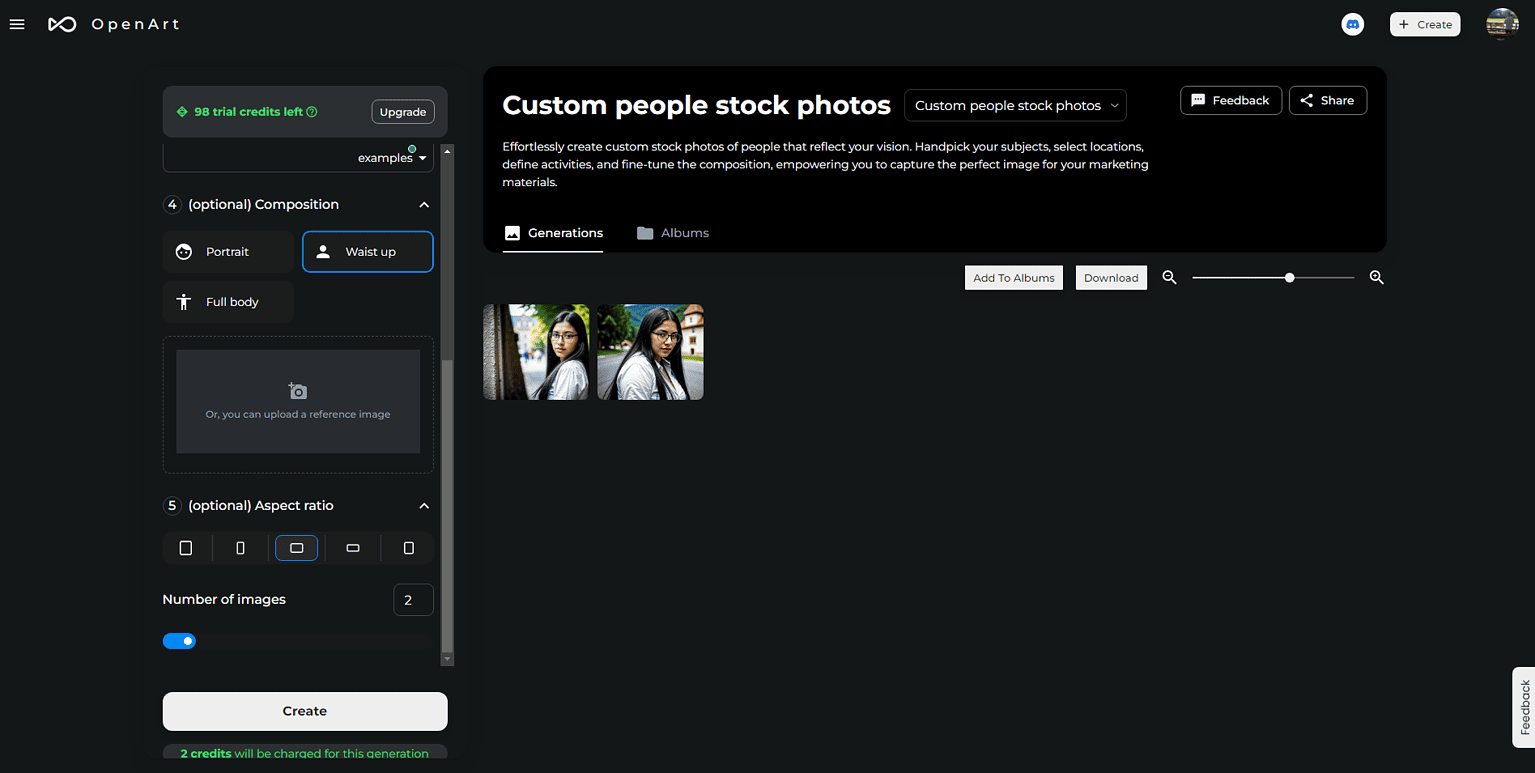Open the Discord community link icon
The width and height of the screenshot is (1535, 773).
click(1352, 24)
